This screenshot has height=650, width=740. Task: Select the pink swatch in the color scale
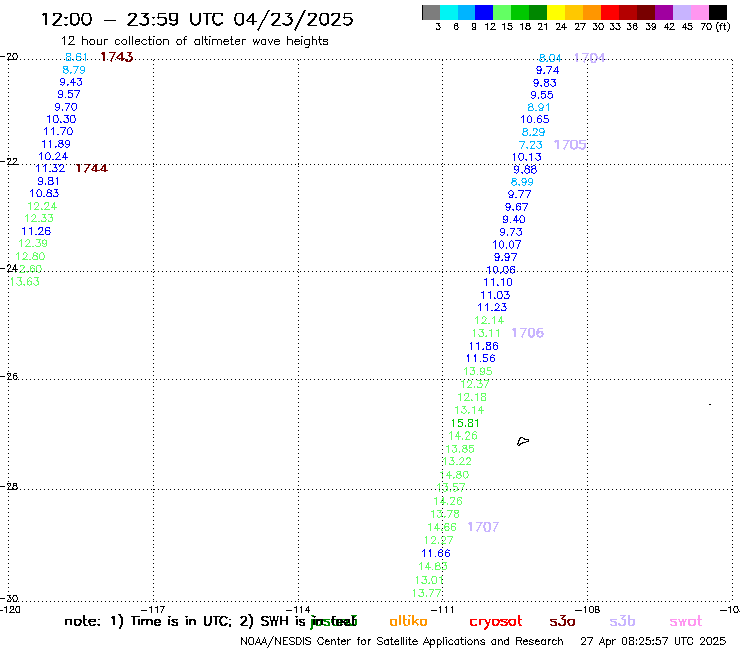pyautogui.click(x=700, y=12)
